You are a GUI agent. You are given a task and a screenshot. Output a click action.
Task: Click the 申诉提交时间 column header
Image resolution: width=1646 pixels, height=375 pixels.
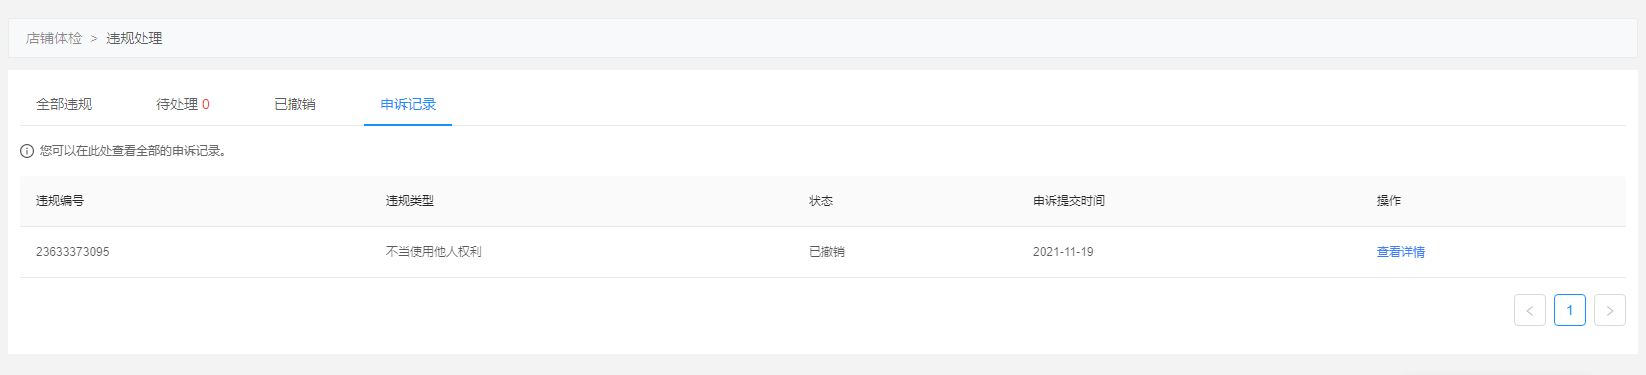pyautogui.click(x=1069, y=201)
